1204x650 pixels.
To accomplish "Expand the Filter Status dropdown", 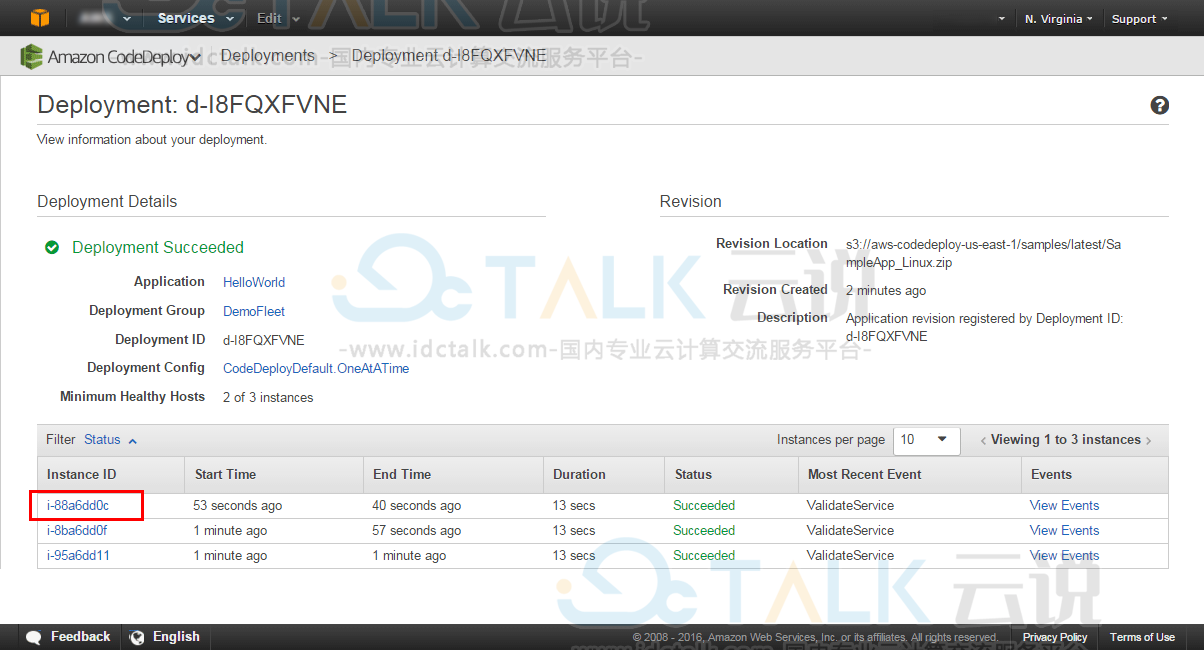I will click(x=111, y=440).
